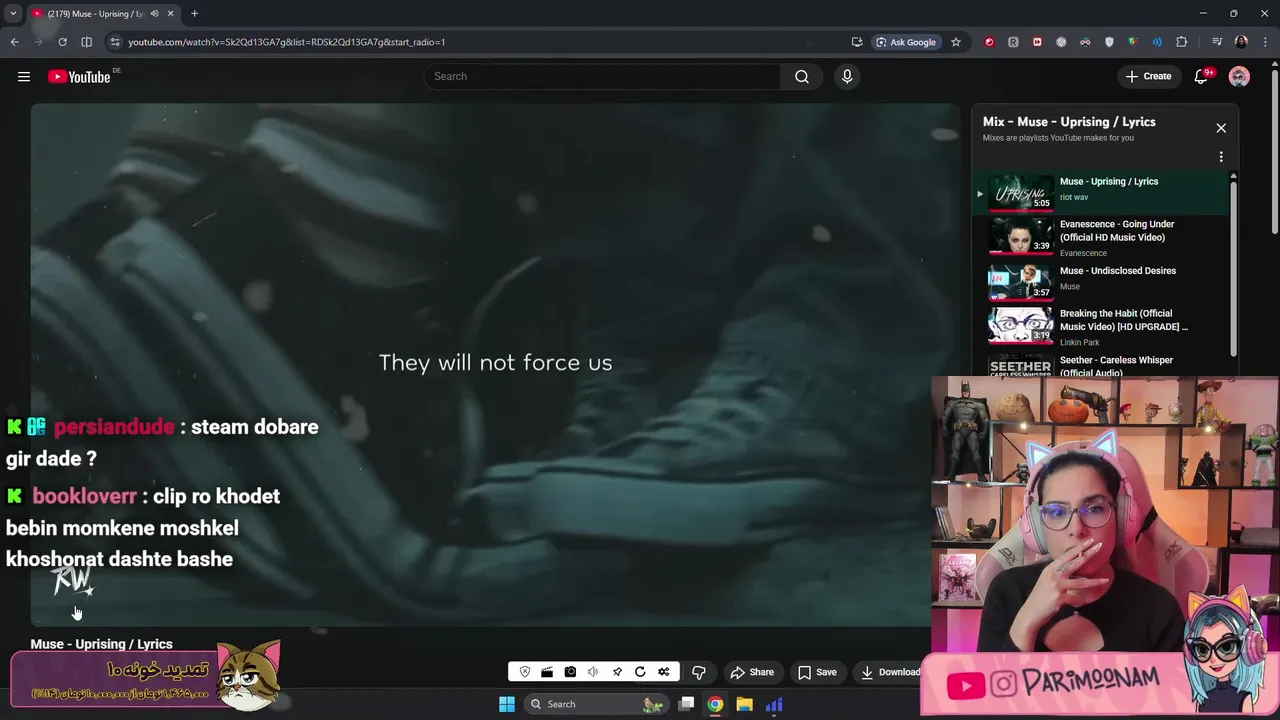Screen dimensions: 1280x720
Task: Click the shield icon in video toolbar
Action: click(x=525, y=672)
